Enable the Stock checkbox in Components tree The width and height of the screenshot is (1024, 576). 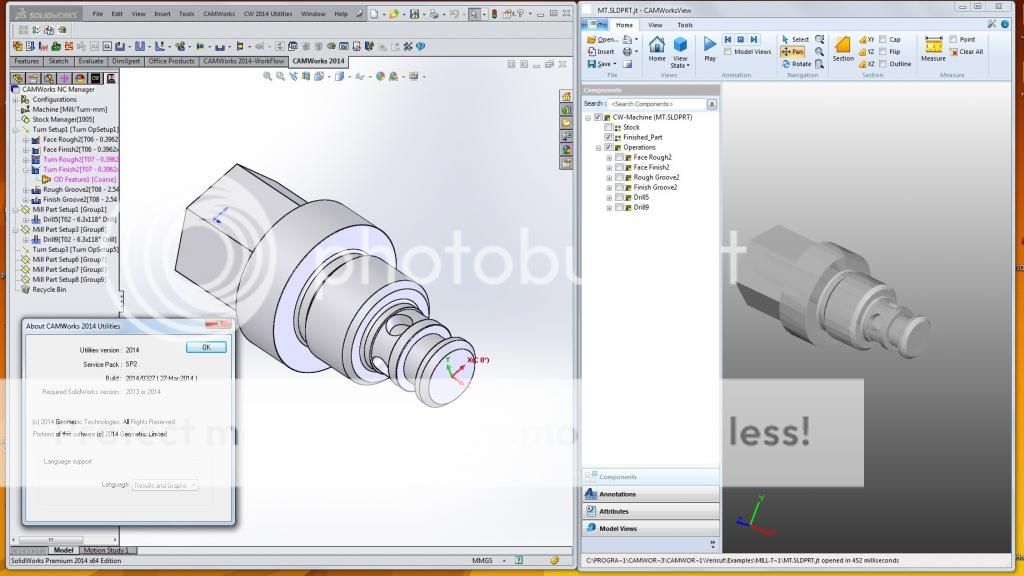607,127
